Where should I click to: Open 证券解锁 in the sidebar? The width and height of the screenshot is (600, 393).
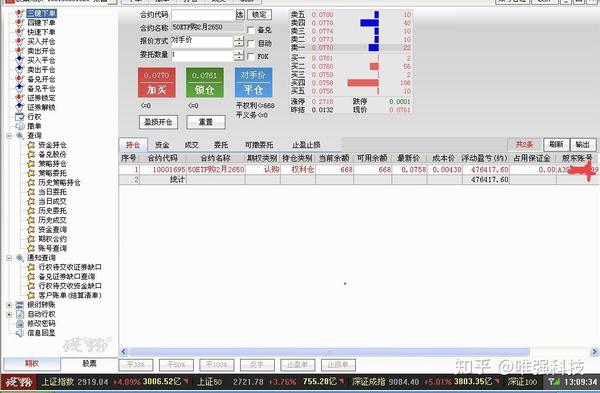tap(41, 107)
